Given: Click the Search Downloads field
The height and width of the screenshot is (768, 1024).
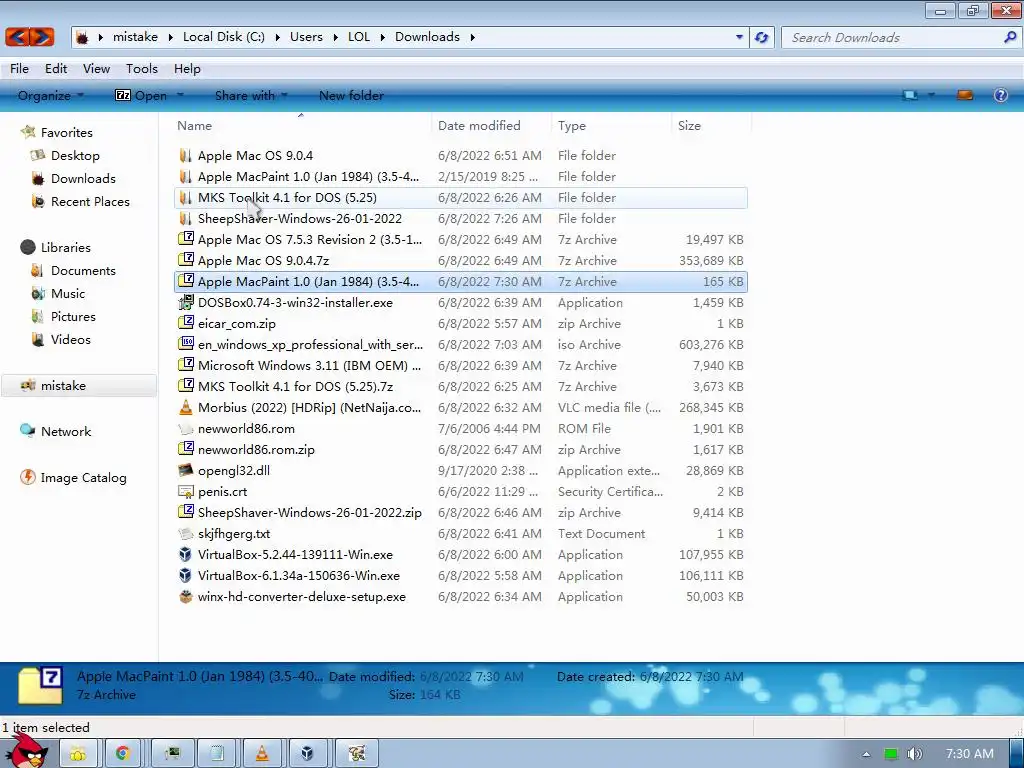Looking at the screenshot, I should click(901, 37).
